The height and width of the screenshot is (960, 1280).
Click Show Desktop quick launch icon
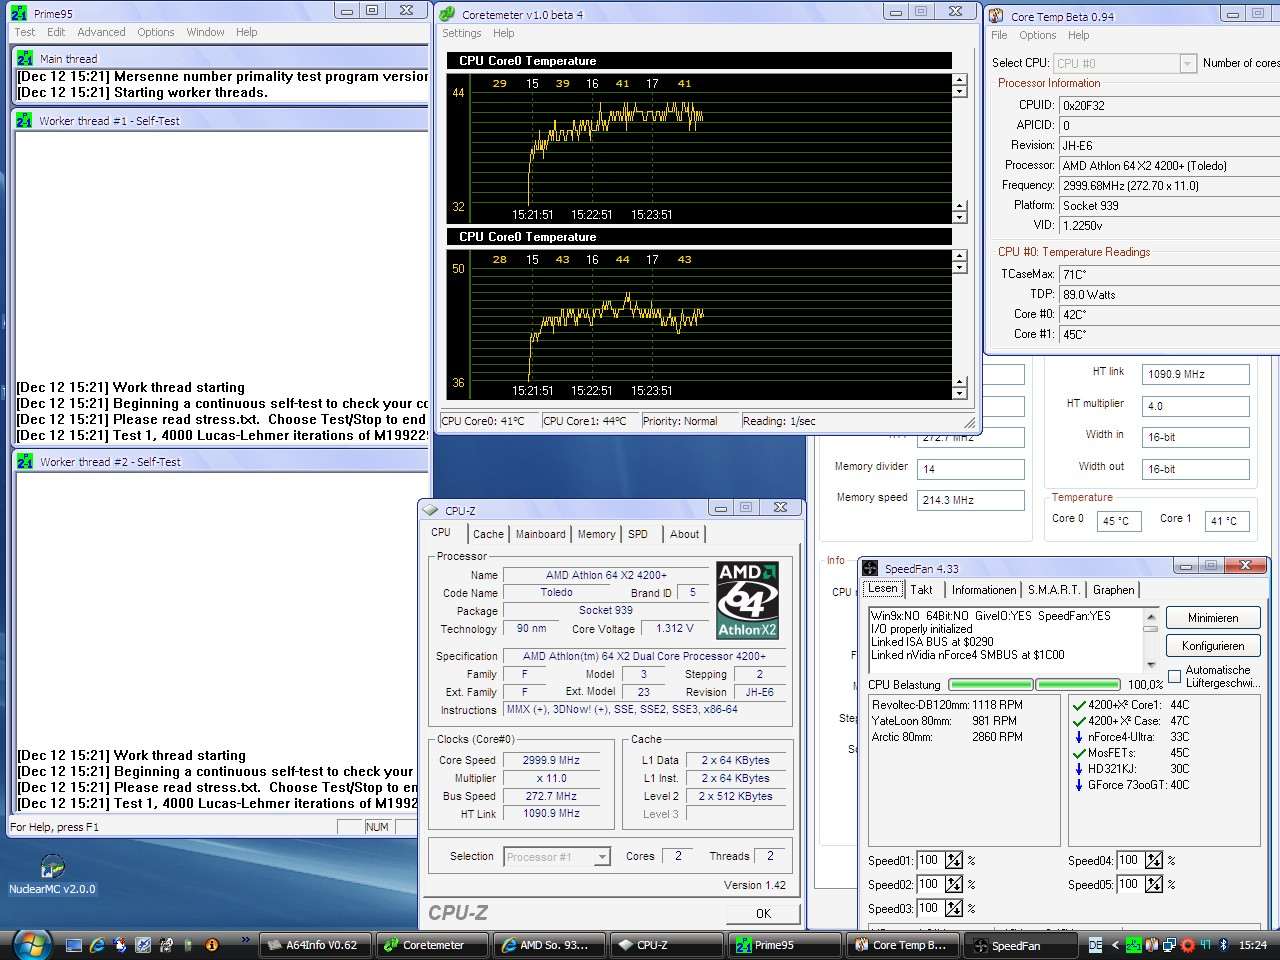pos(74,944)
